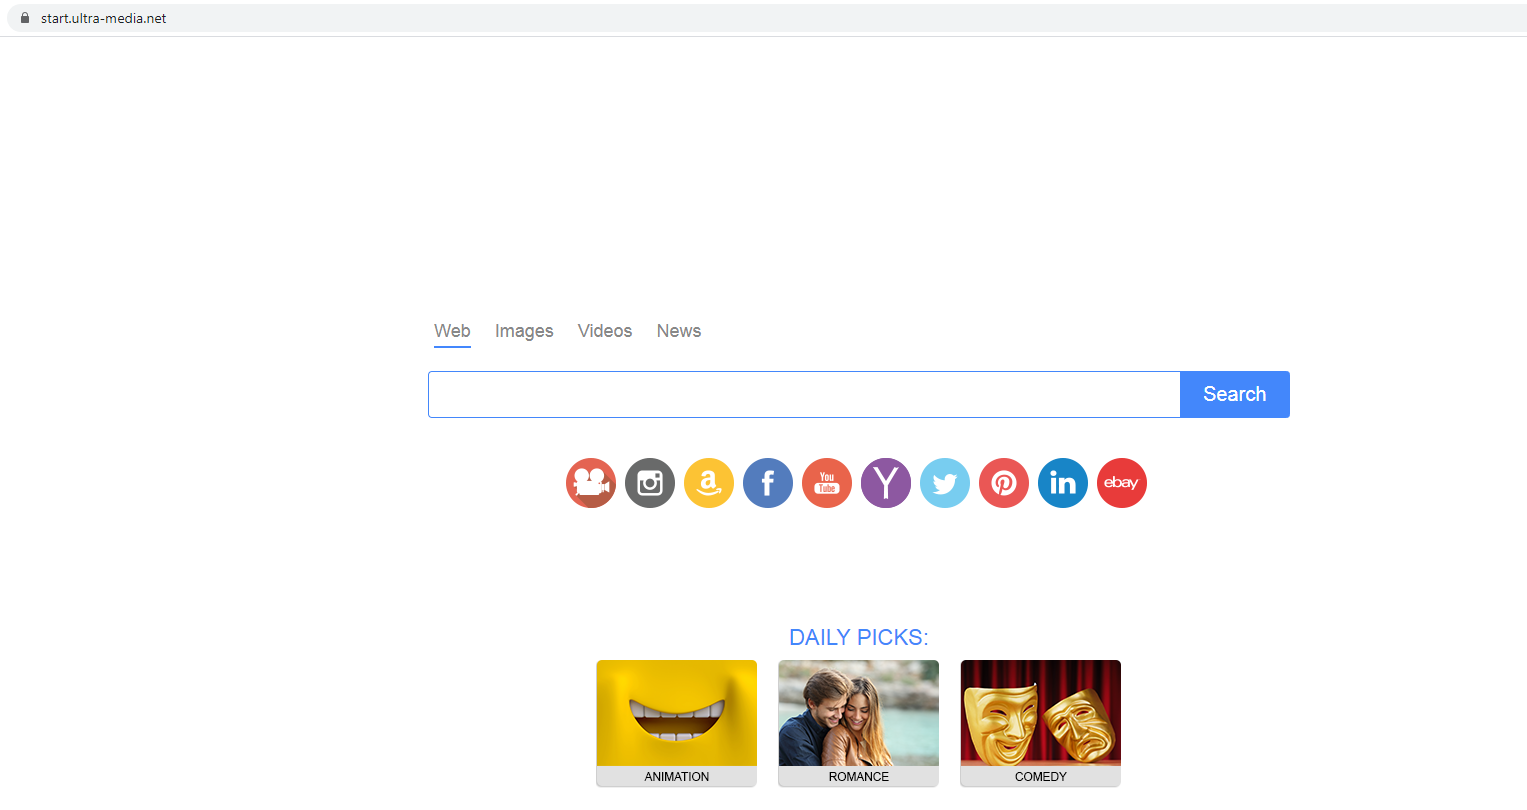
Task: Open the eBay shortcut icon
Action: click(1122, 483)
